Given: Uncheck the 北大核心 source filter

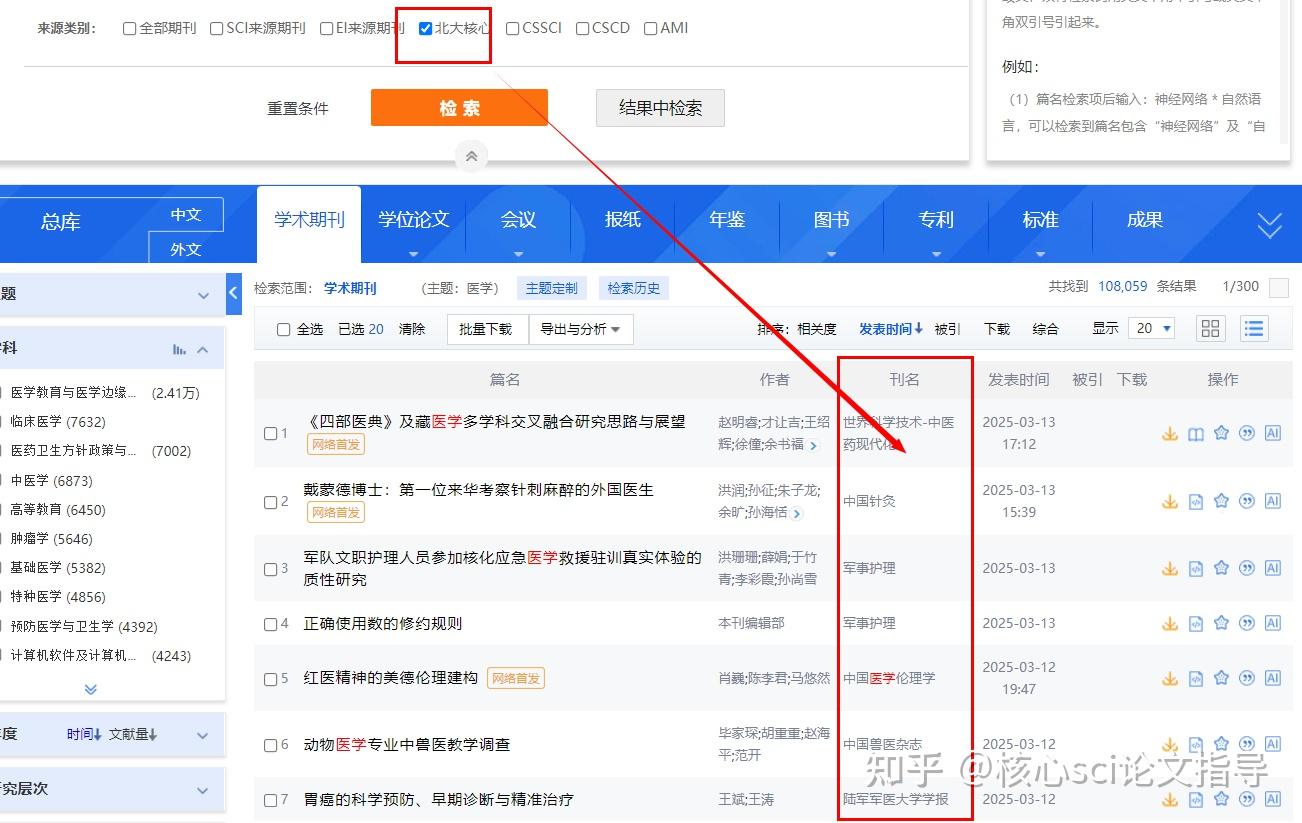Looking at the screenshot, I should coord(424,28).
